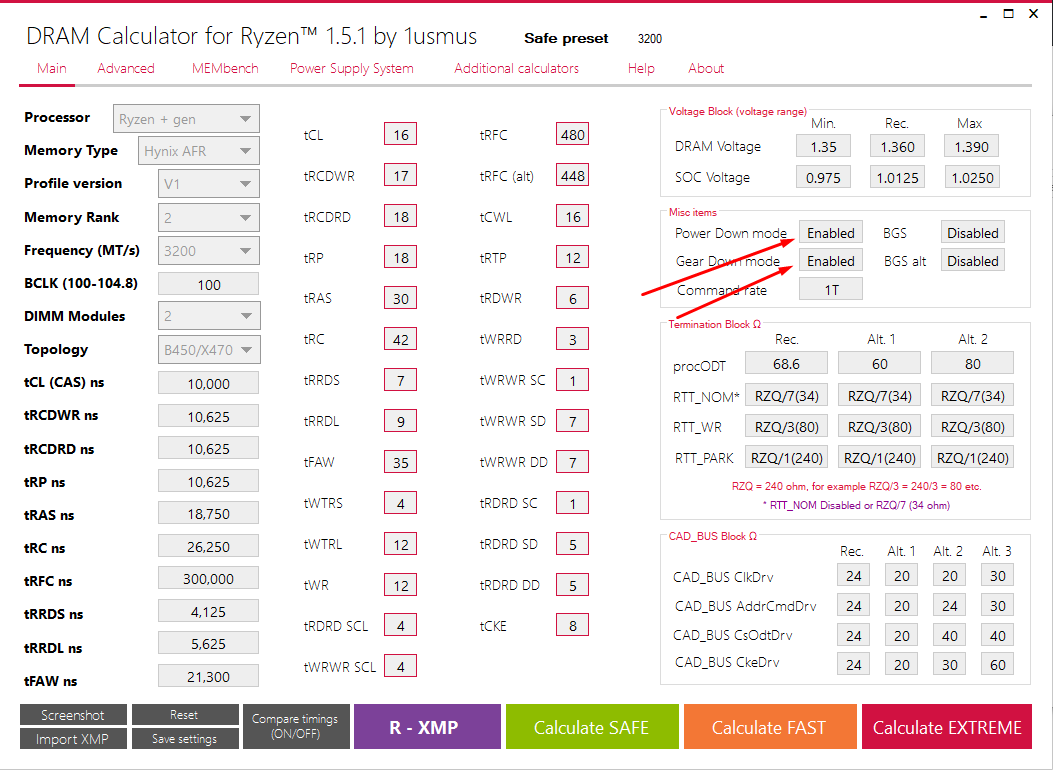This screenshot has width=1053, height=770.
Task: Open the MEMbench tab
Action: click(225, 68)
